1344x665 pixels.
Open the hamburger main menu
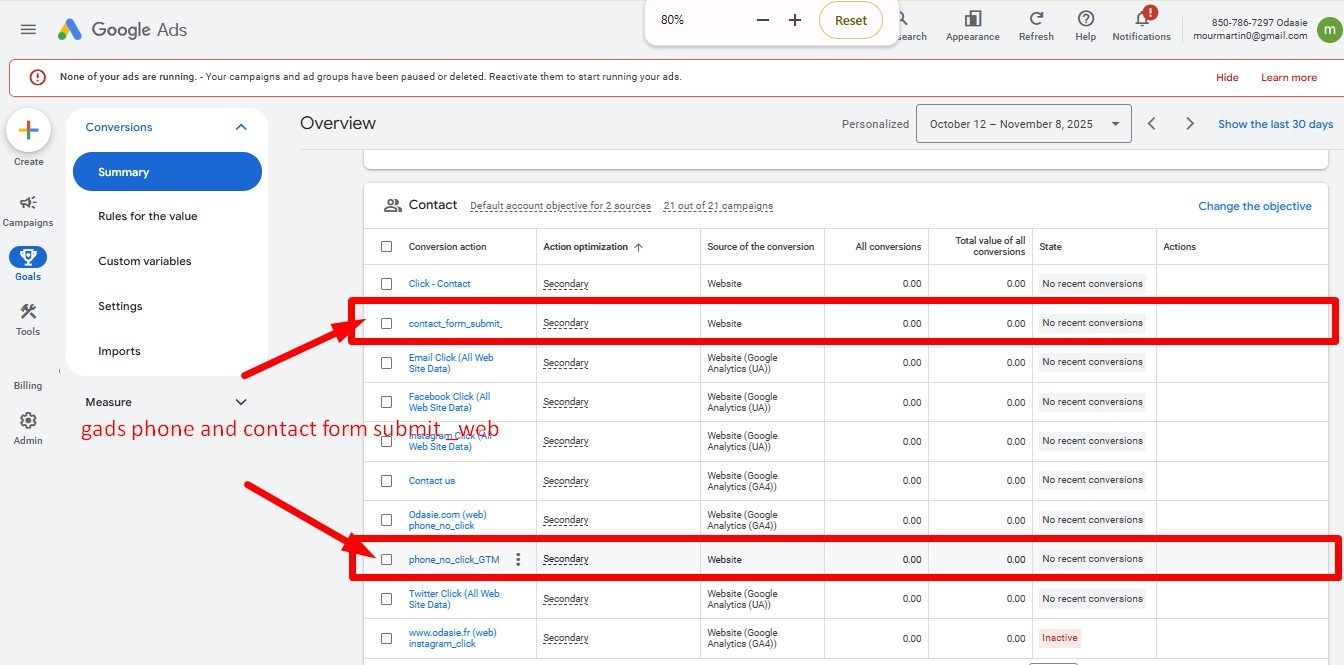click(x=28, y=29)
